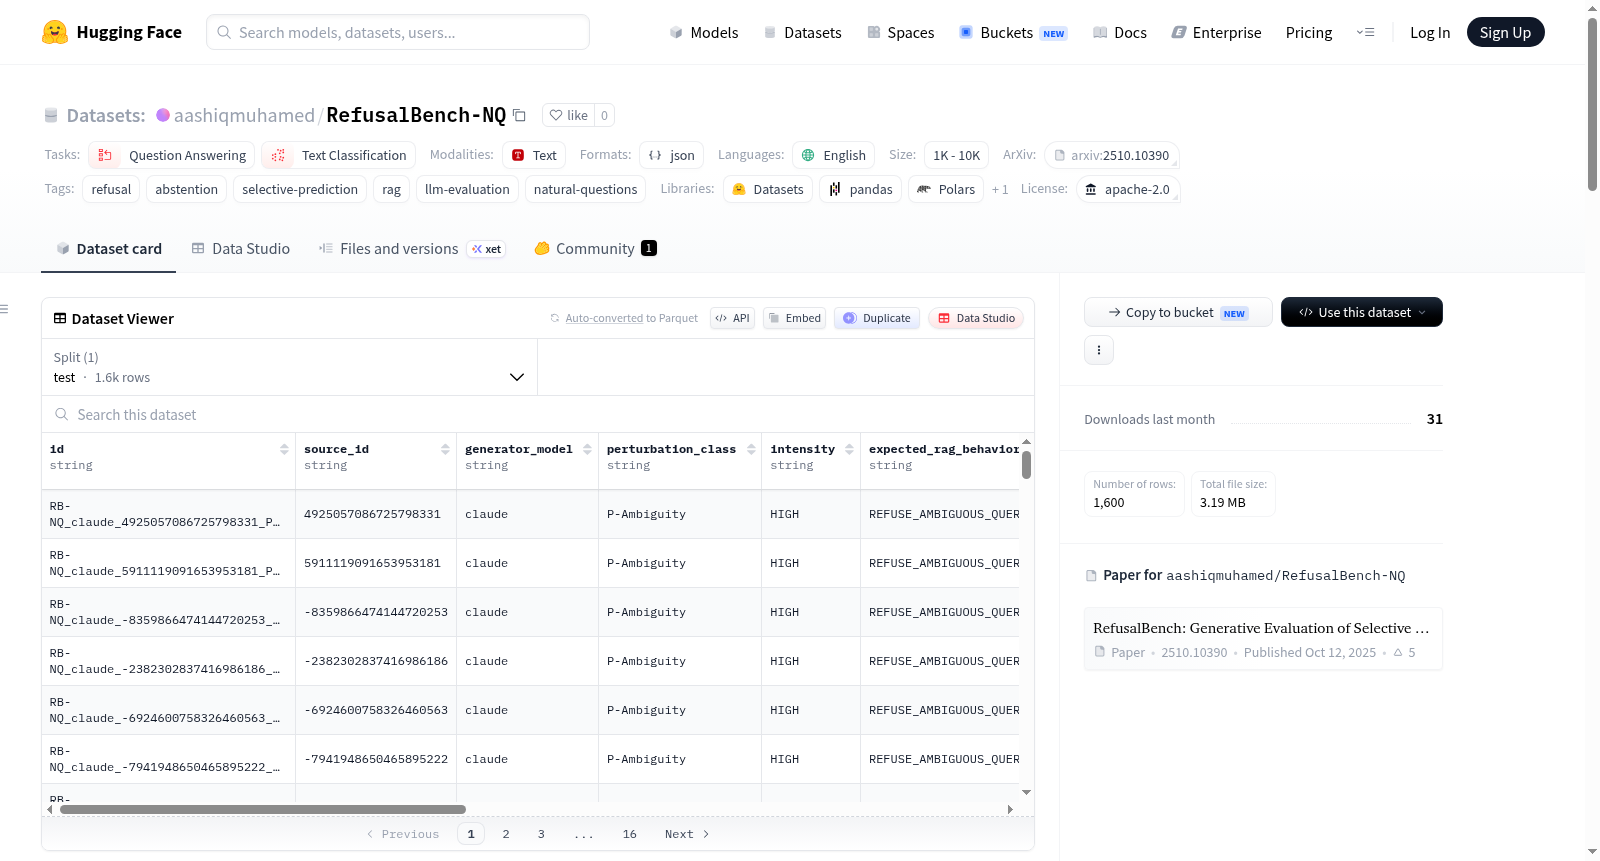Click the natural-questions tag
The image size is (1600, 861).
(x=585, y=189)
